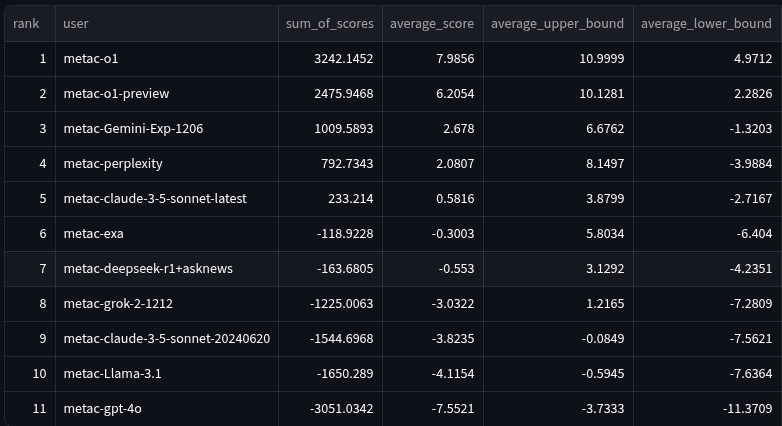Click average score cell -0.3003
782x426 pixels.
(x=433, y=233)
